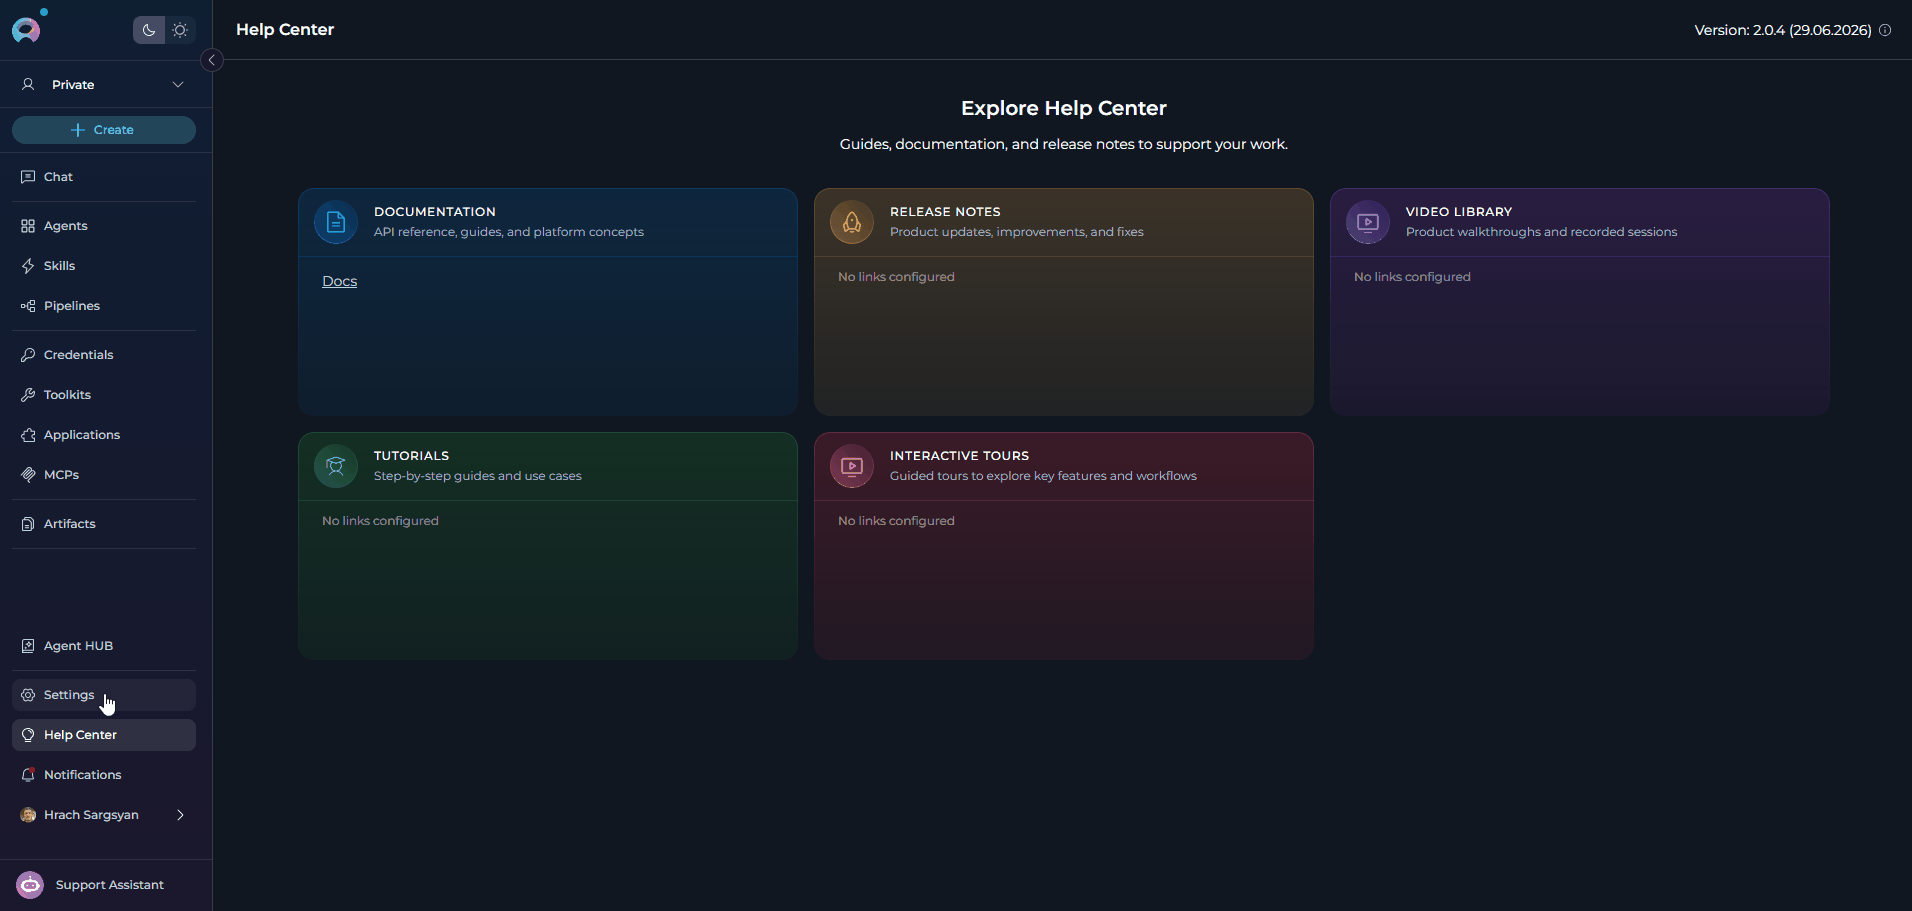Open the Skills section

click(104, 266)
